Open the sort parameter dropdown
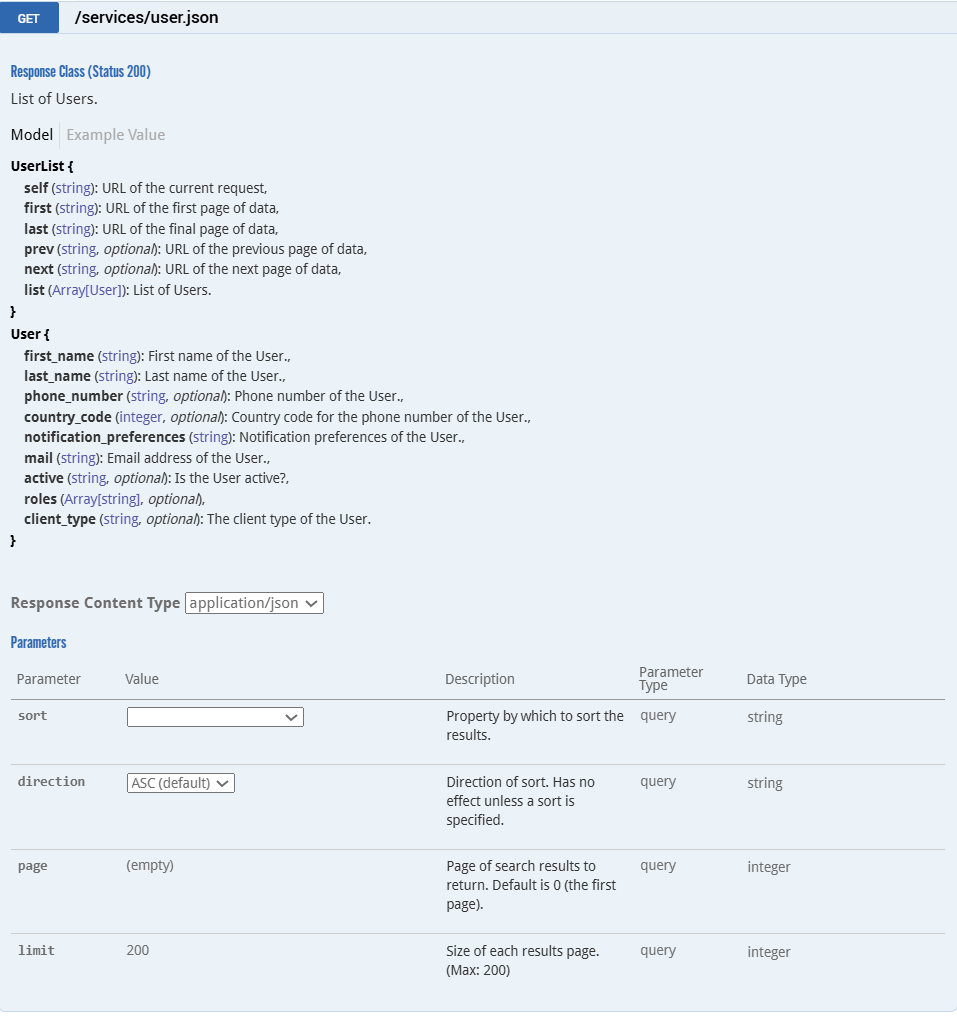The image size is (957, 1016). click(x=215, y=717)
